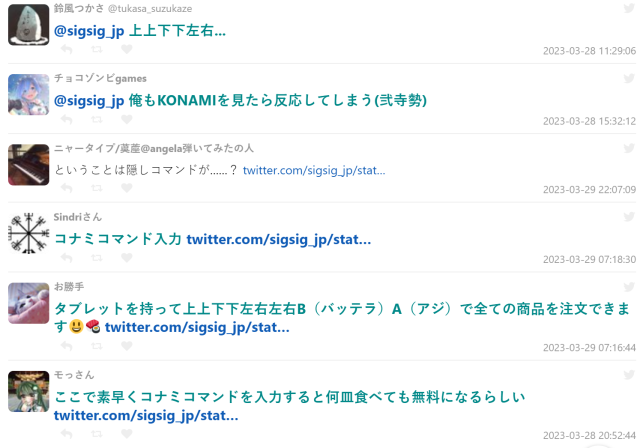
Task: Open 鈴風つかさ's profile avatar
Action: pos(28,25)
